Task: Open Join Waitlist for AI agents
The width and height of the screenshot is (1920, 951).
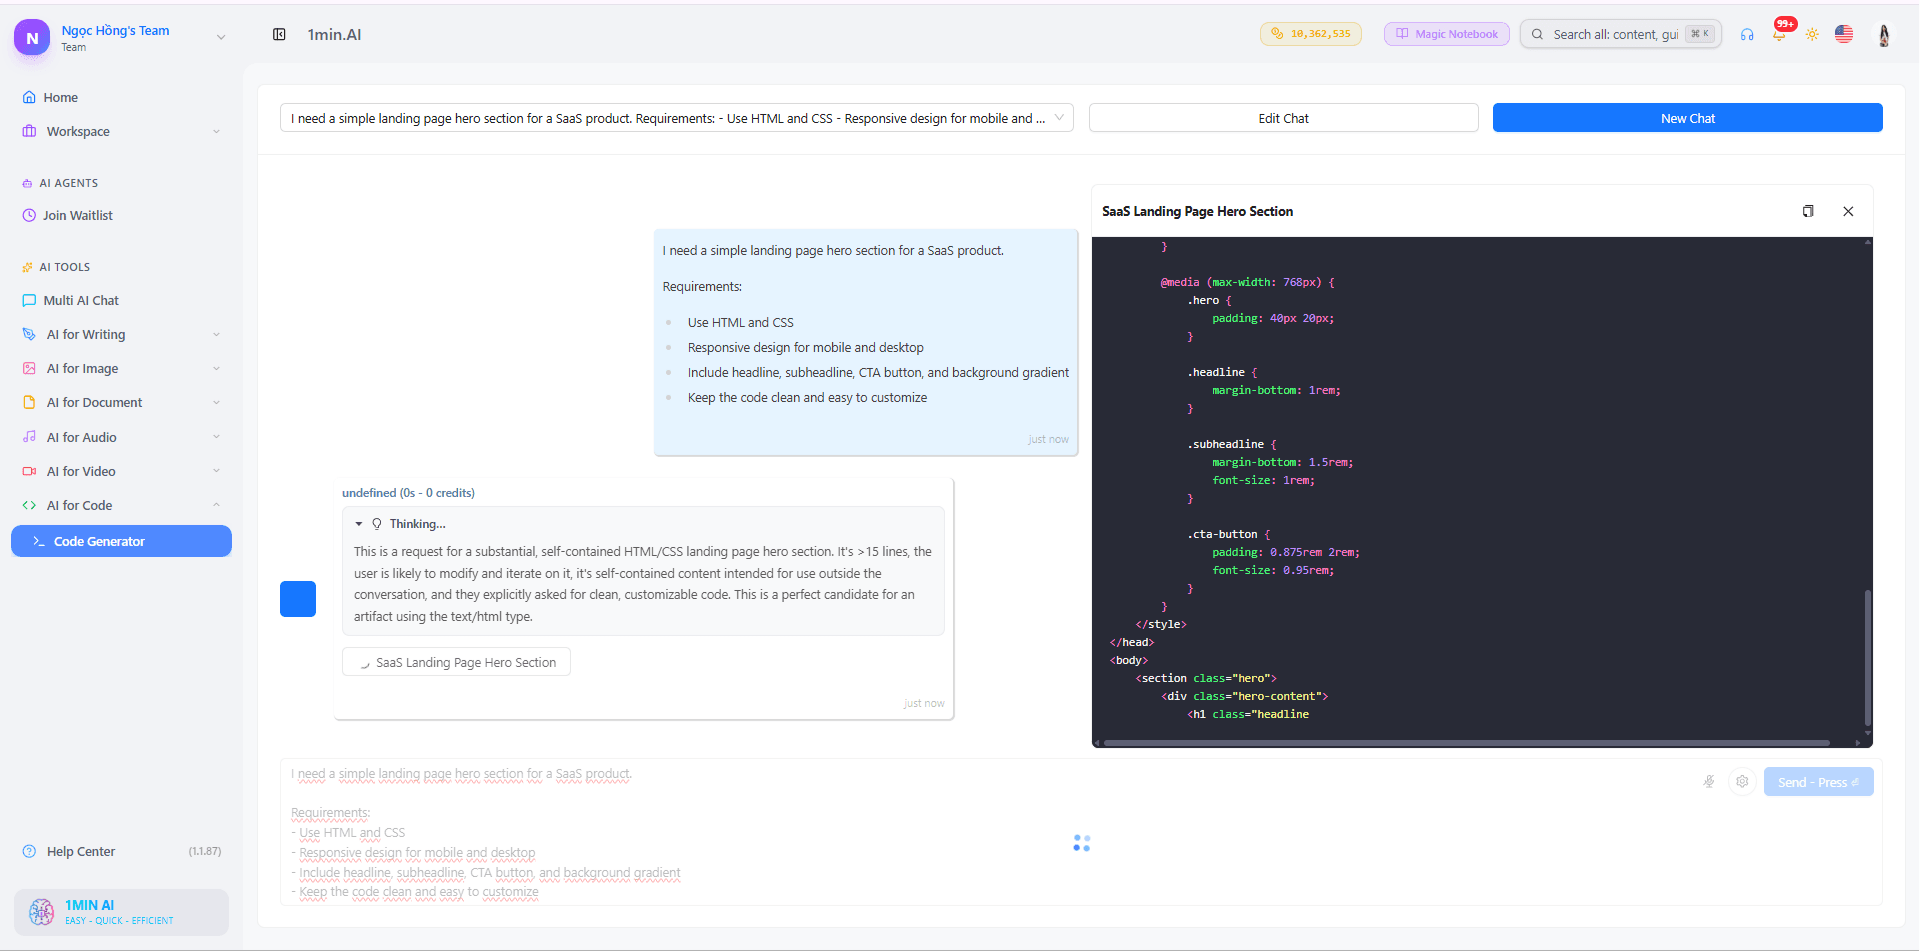Action: pyautogui.click(x=77, y=215)
